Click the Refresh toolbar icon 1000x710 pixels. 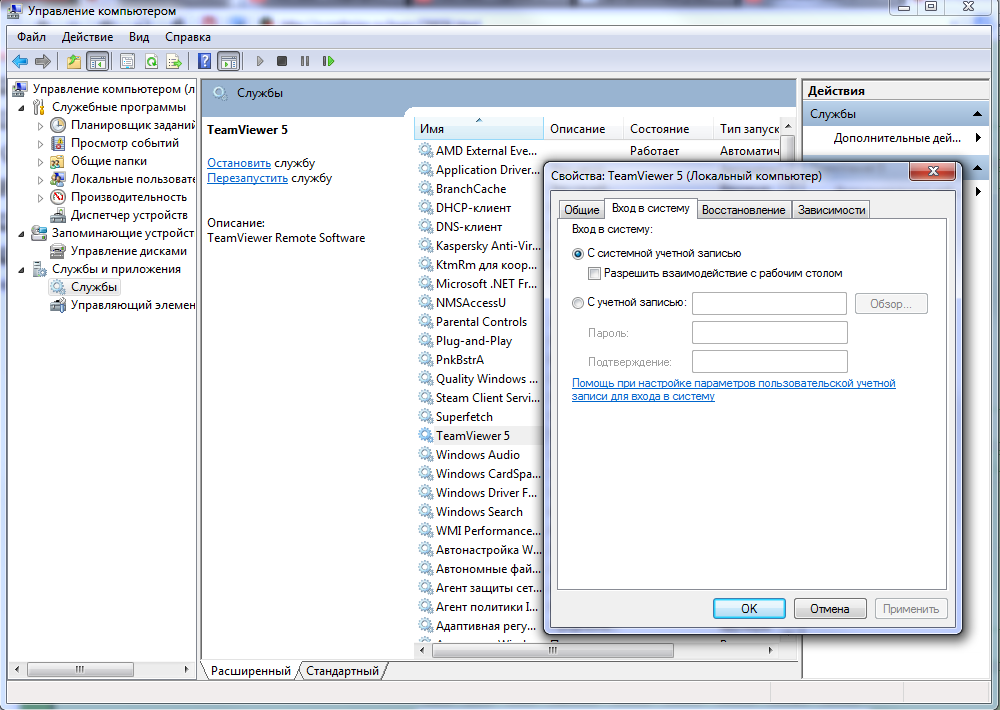[x=151, y=61]
